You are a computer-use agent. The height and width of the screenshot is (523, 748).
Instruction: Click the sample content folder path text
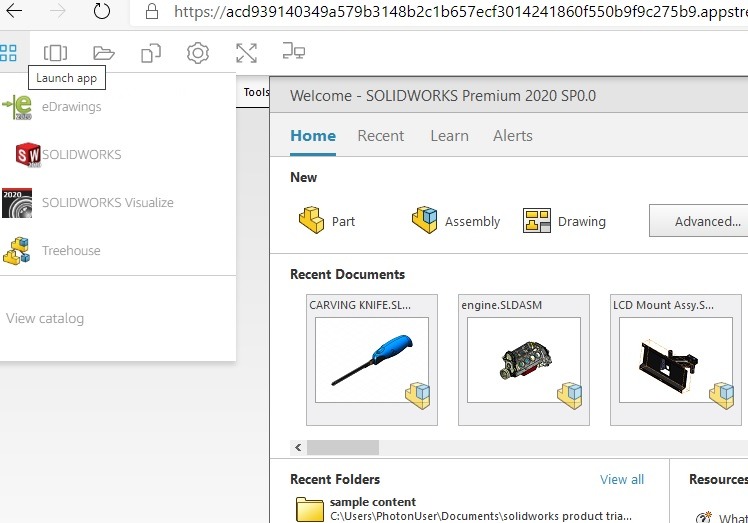pos(481,516)
